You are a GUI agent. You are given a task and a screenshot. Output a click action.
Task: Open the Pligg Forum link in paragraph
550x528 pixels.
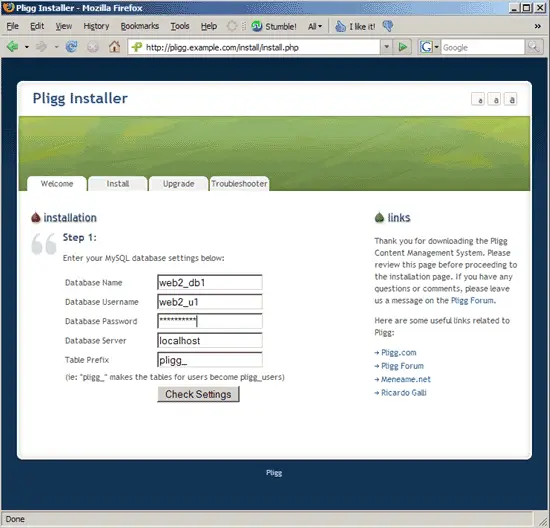tap(472, 301)
